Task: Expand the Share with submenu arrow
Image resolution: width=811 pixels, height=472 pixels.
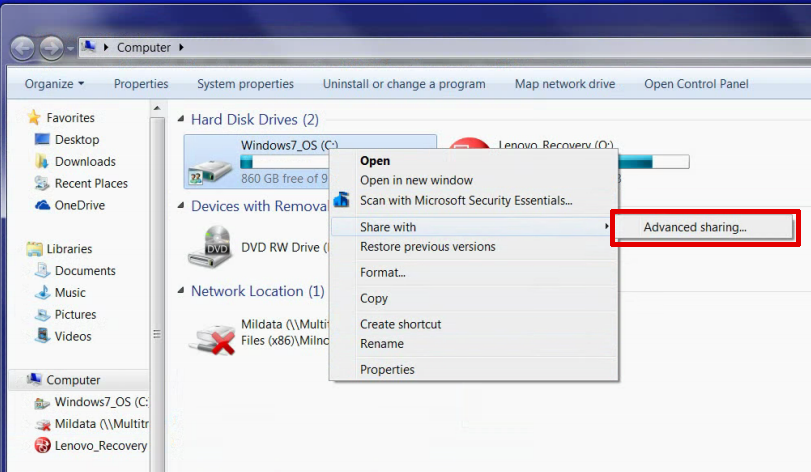Action: point(607,227)
